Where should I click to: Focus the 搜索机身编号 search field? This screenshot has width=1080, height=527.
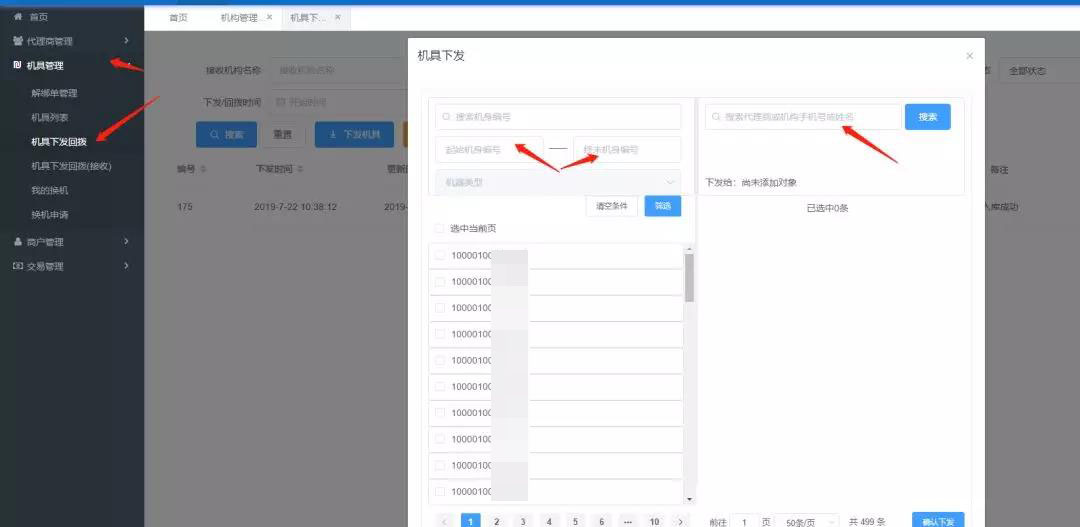(558, 117)
